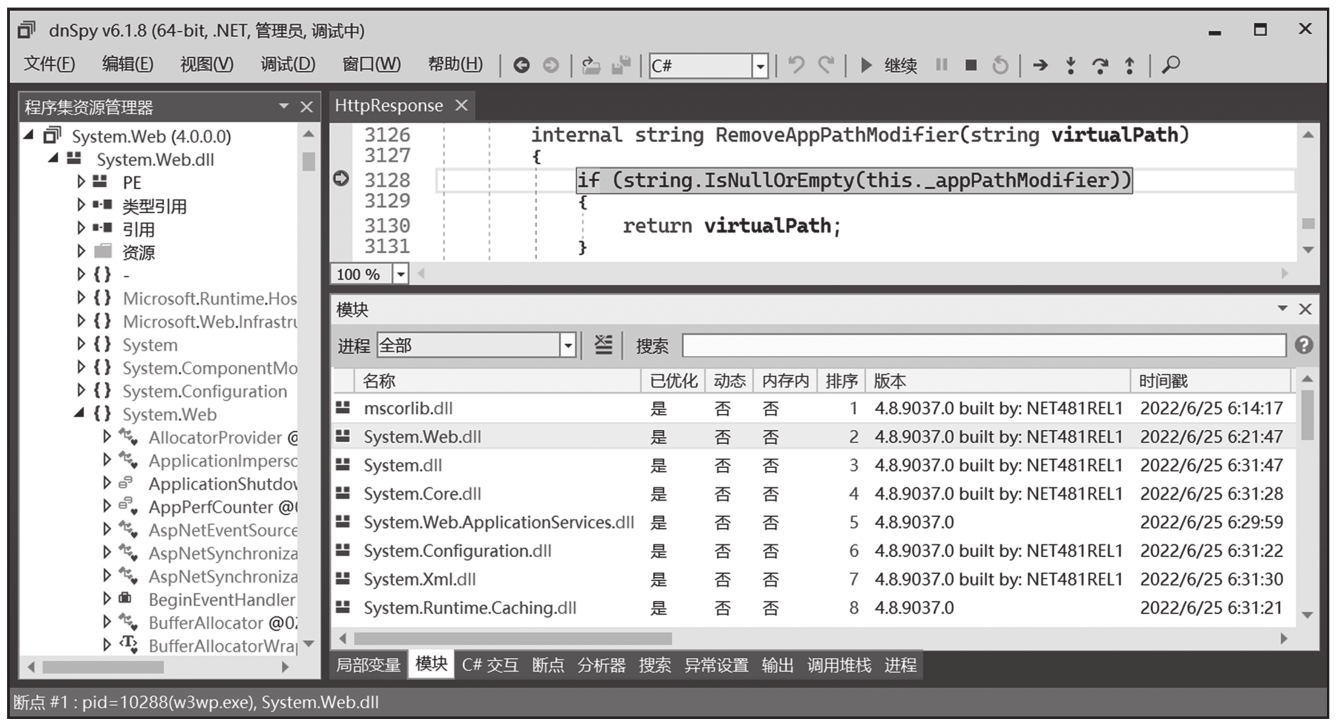Sort modules by the 名称 column

click(499, 381)
